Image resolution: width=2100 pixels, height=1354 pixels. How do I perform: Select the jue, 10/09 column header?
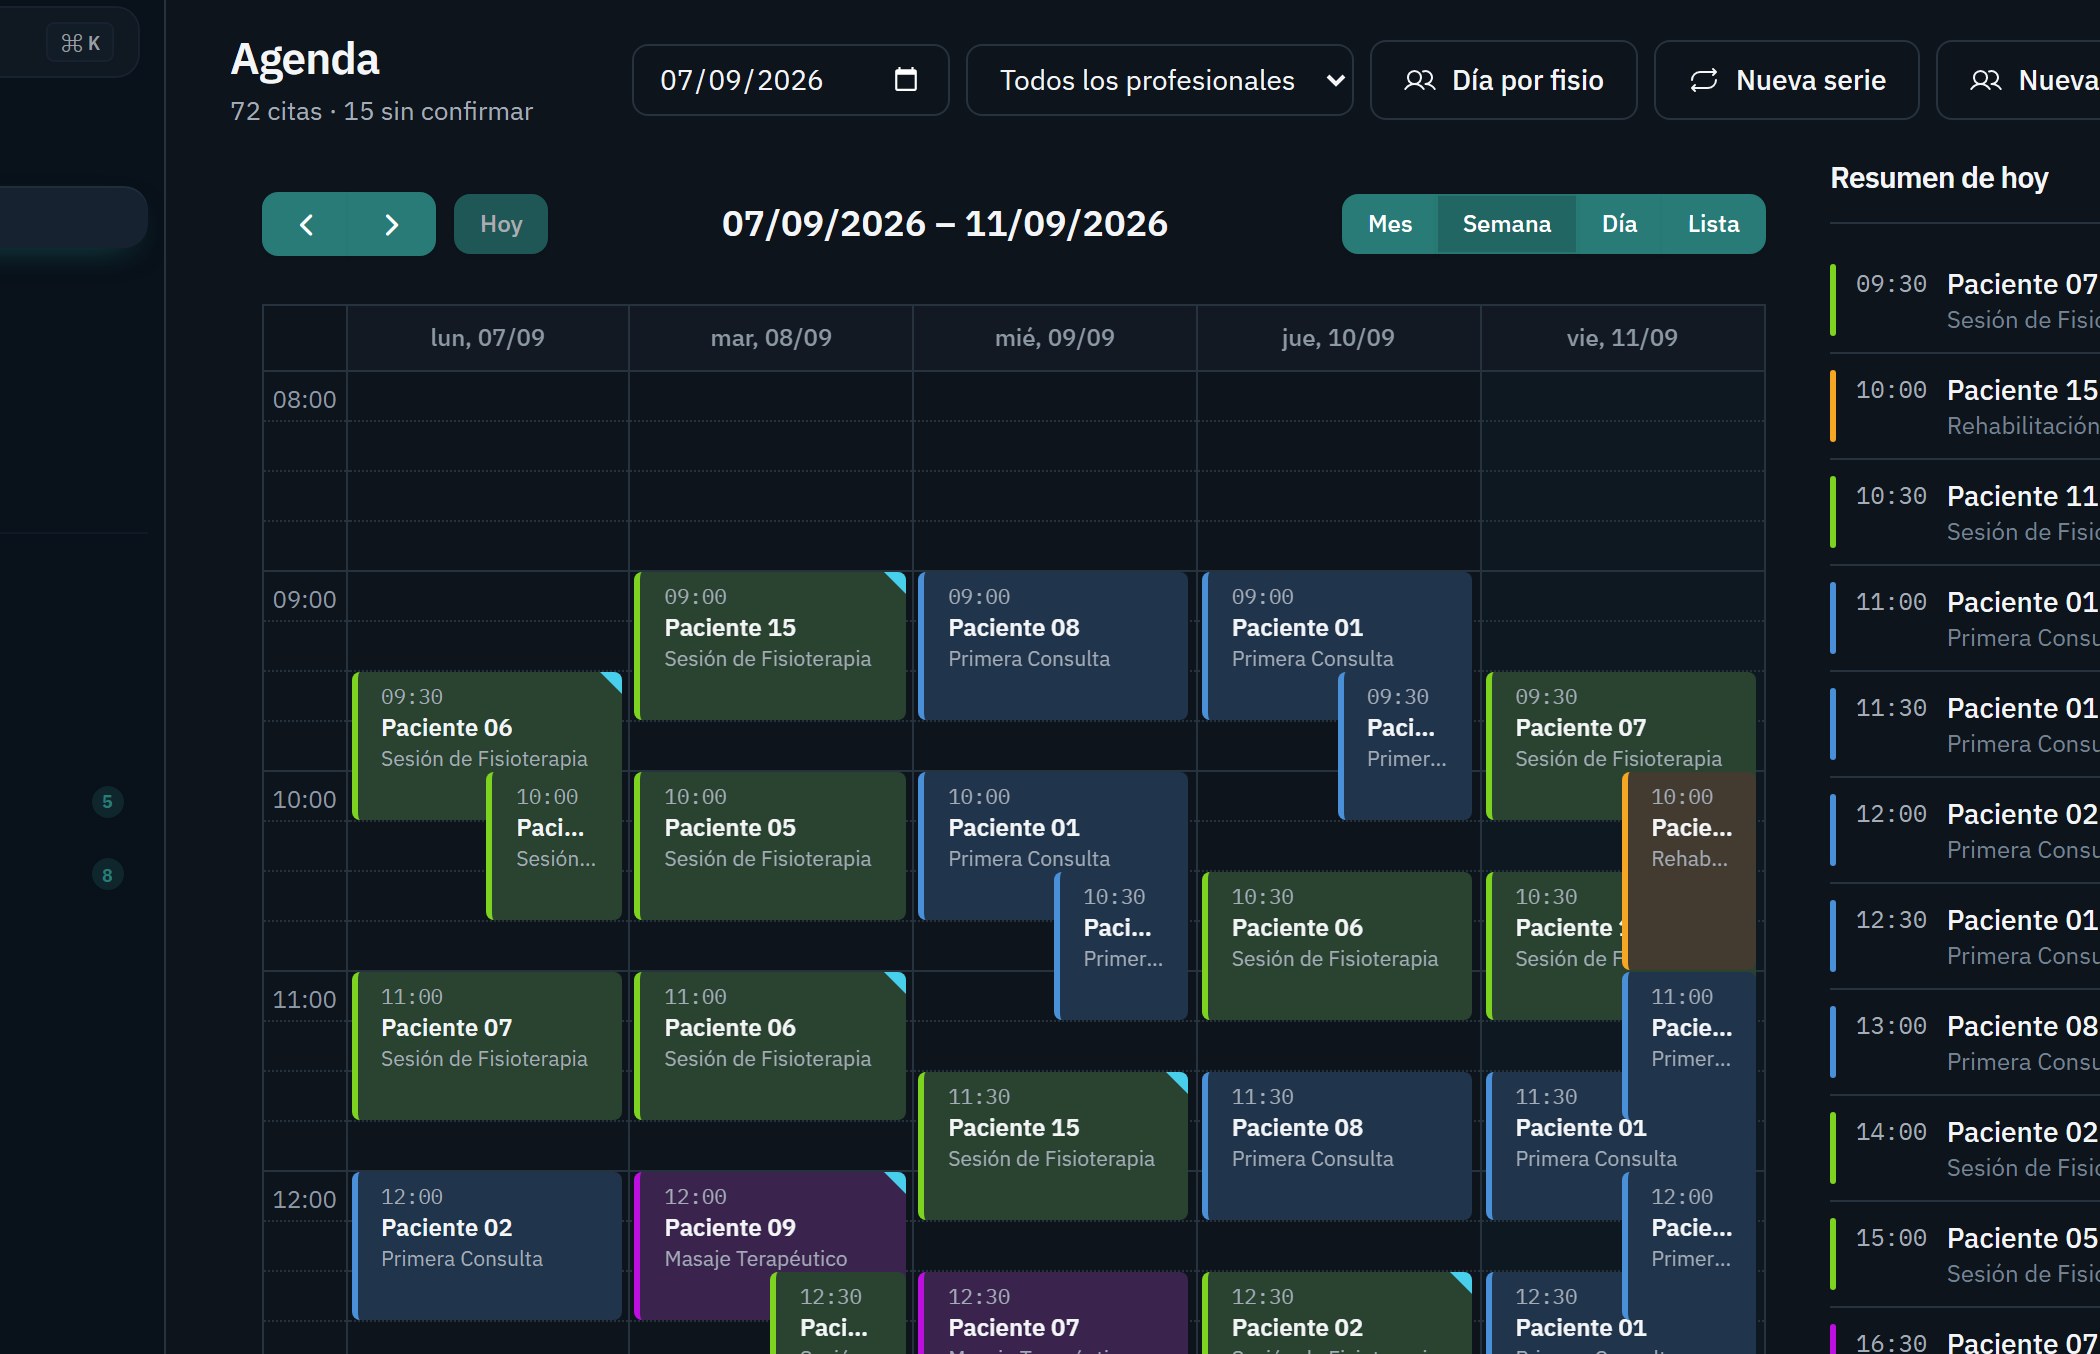1338,338
